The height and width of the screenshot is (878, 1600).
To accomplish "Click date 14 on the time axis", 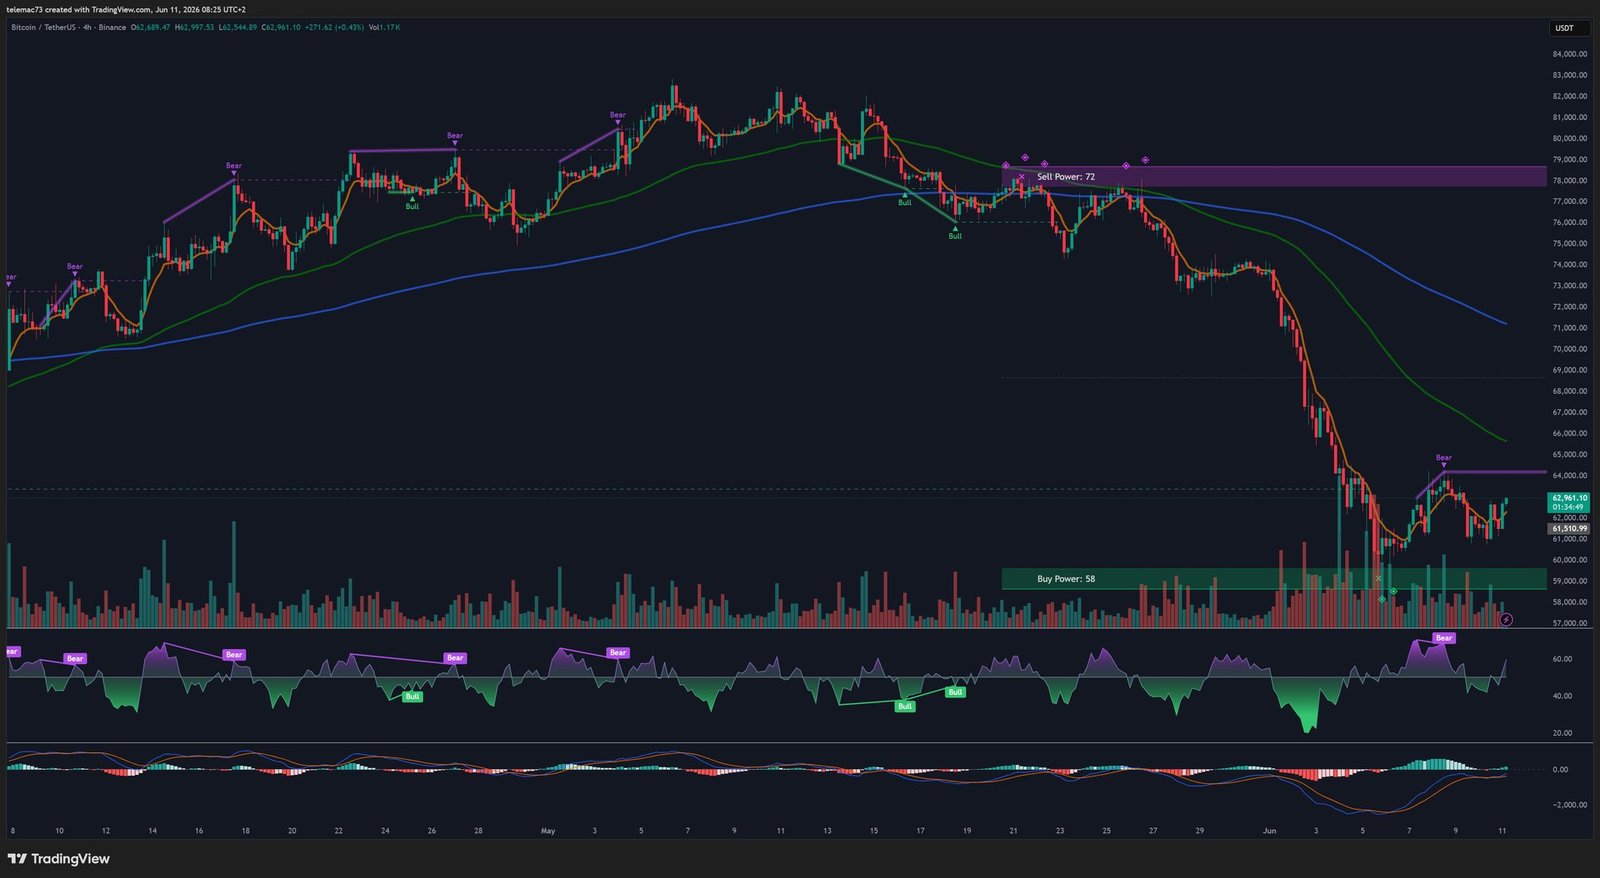I will 152,831.
